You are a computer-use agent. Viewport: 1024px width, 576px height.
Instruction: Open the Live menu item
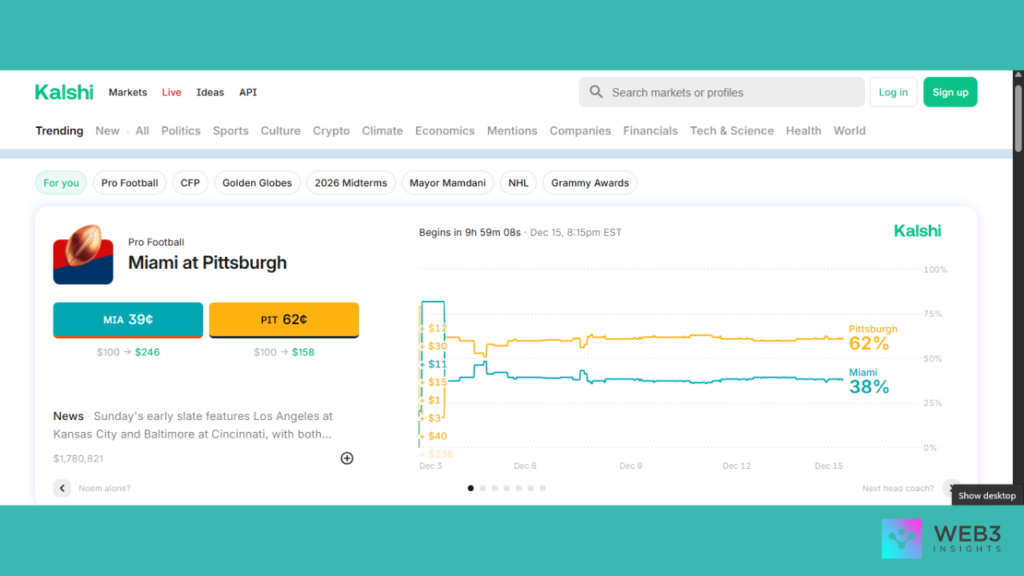click(x=172, y=92)
